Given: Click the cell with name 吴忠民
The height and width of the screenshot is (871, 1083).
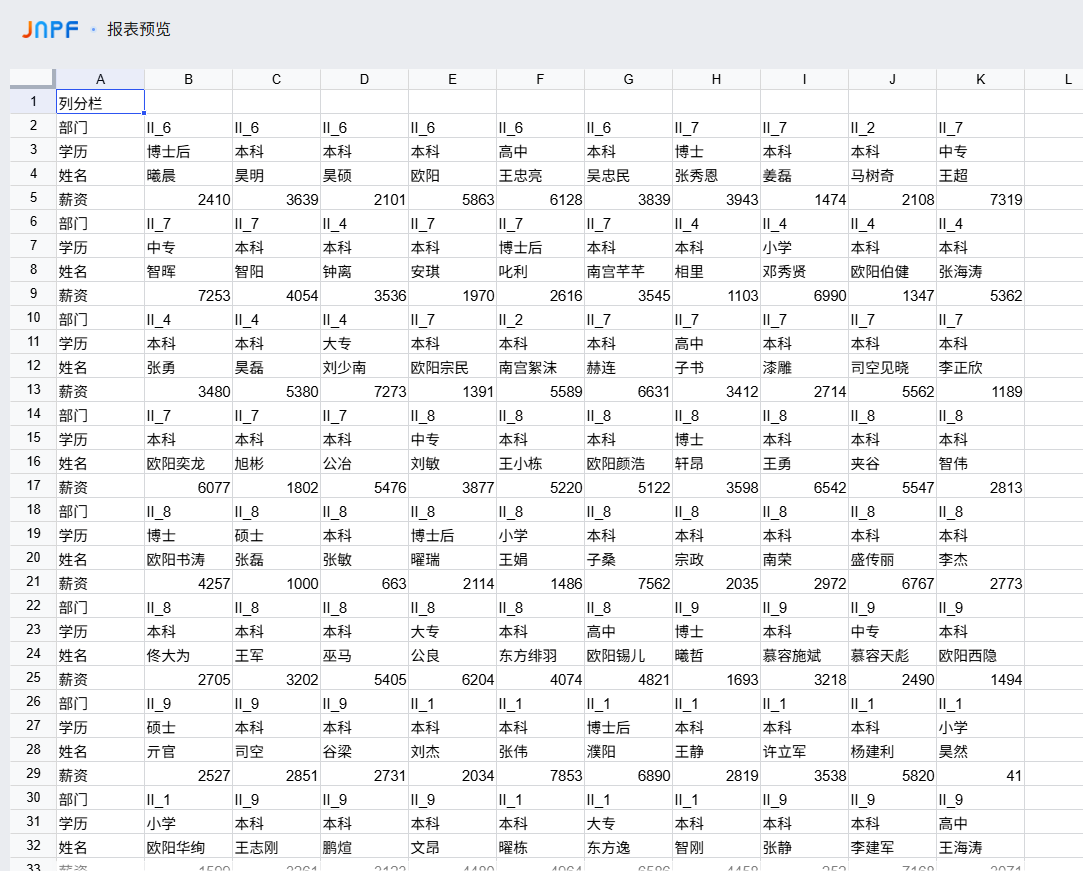Looking at the screenshot, I should click(x=629, y=175).
